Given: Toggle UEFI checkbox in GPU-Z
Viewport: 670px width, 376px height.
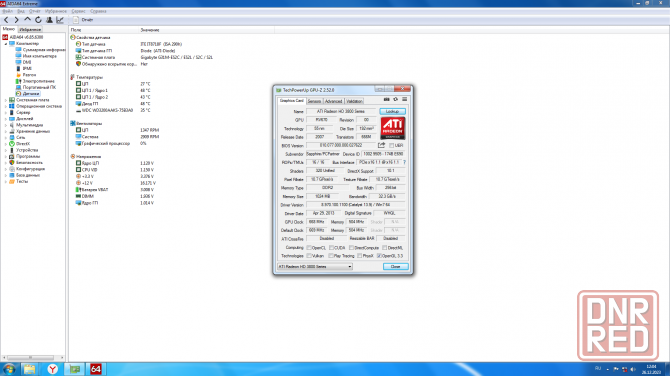Looking at the screenshot, I should coord(391,146).
